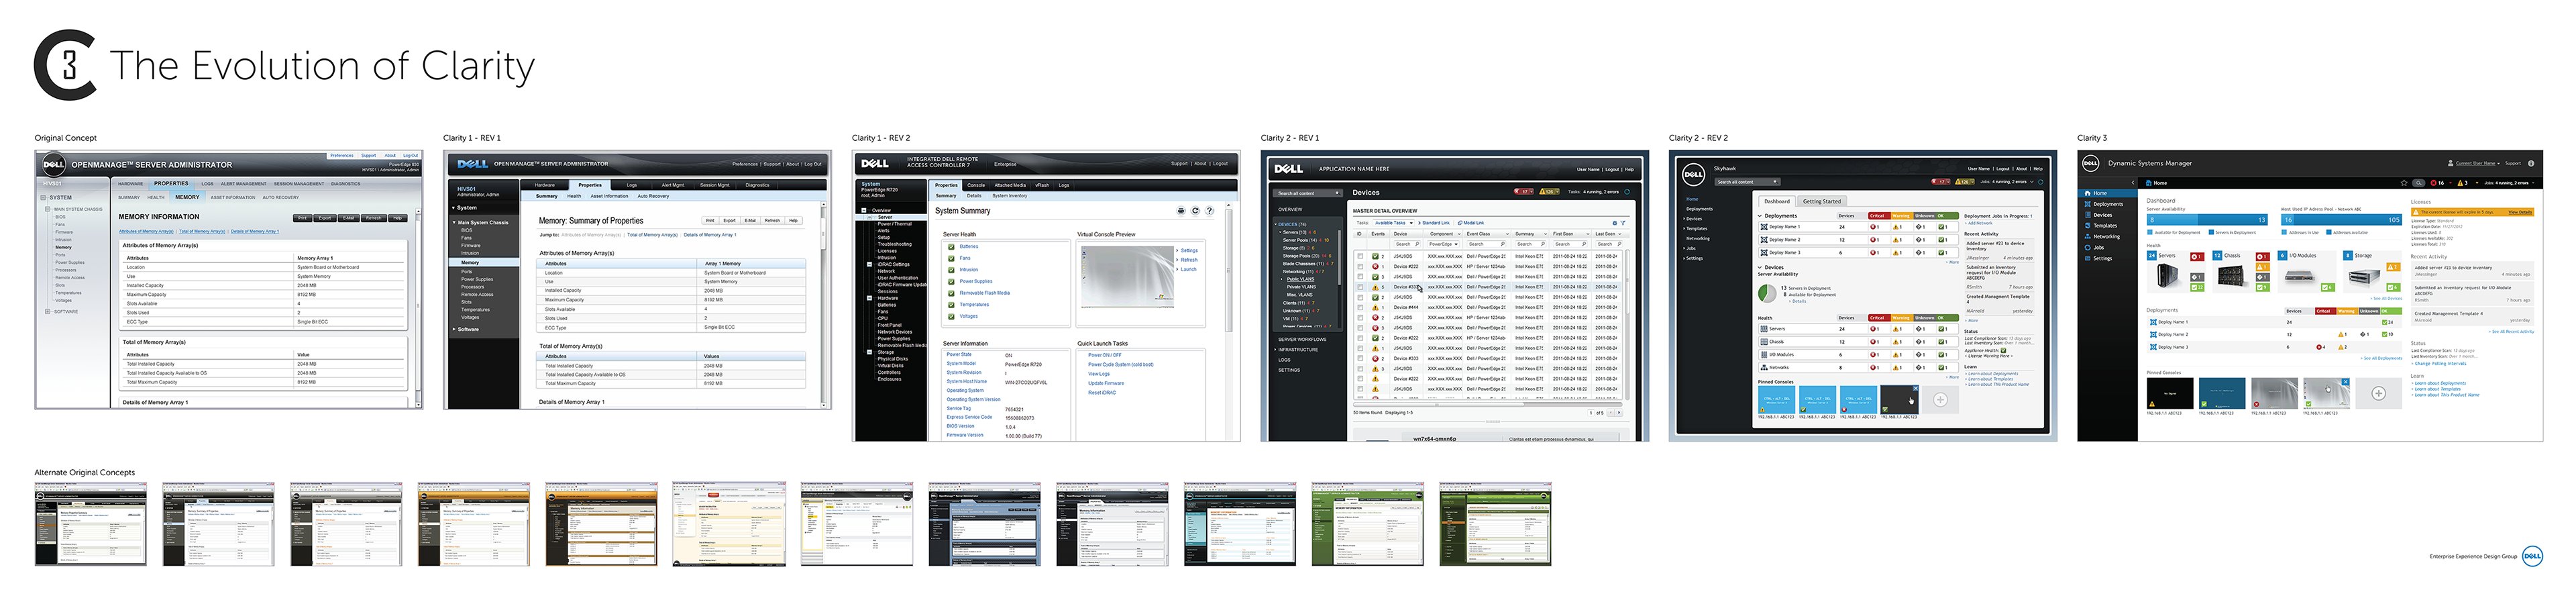Click Log Out link in Original Concept
Viewport: 2576px width, 596px height.
point(411,155)
